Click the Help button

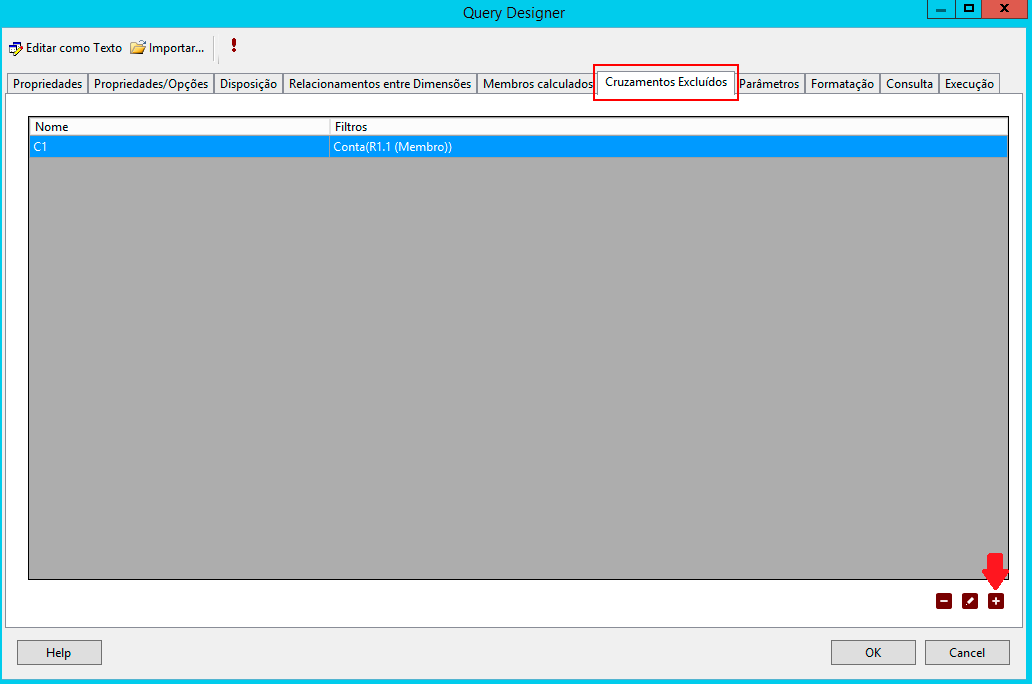coord(59,652)
